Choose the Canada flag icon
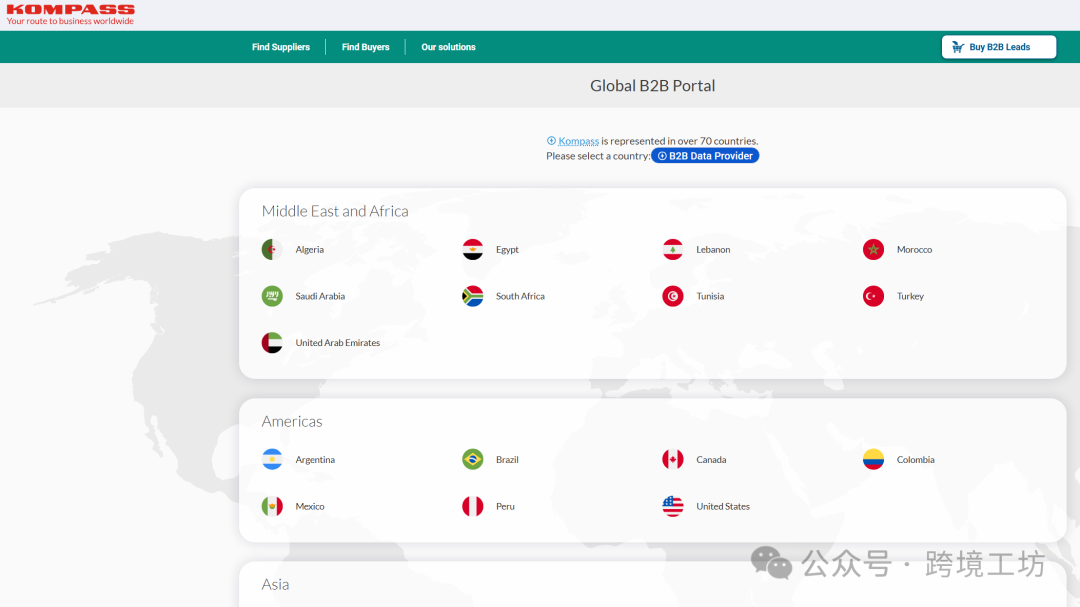1080x607 pixels. (673, 460)
